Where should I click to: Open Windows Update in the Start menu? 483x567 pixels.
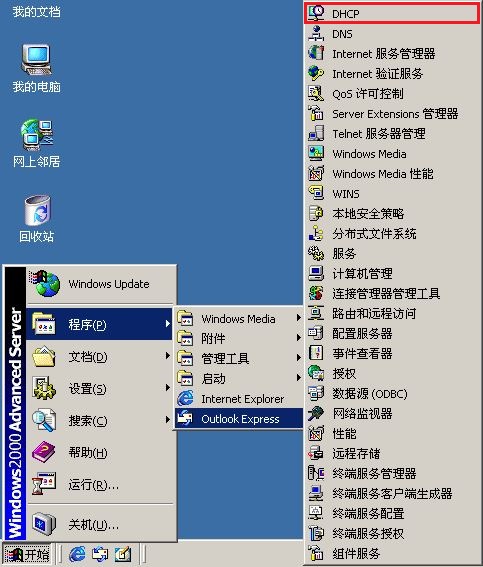pos(100,284)
